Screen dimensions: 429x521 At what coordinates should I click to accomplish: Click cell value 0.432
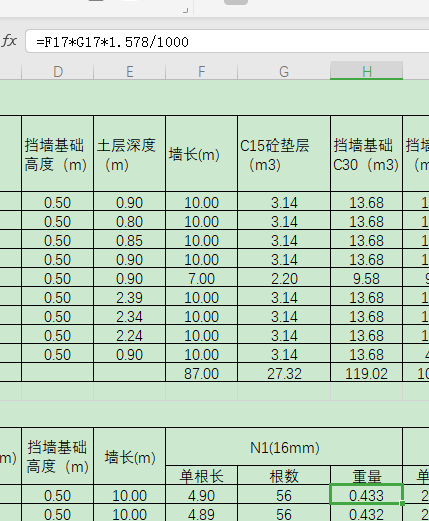366,514
